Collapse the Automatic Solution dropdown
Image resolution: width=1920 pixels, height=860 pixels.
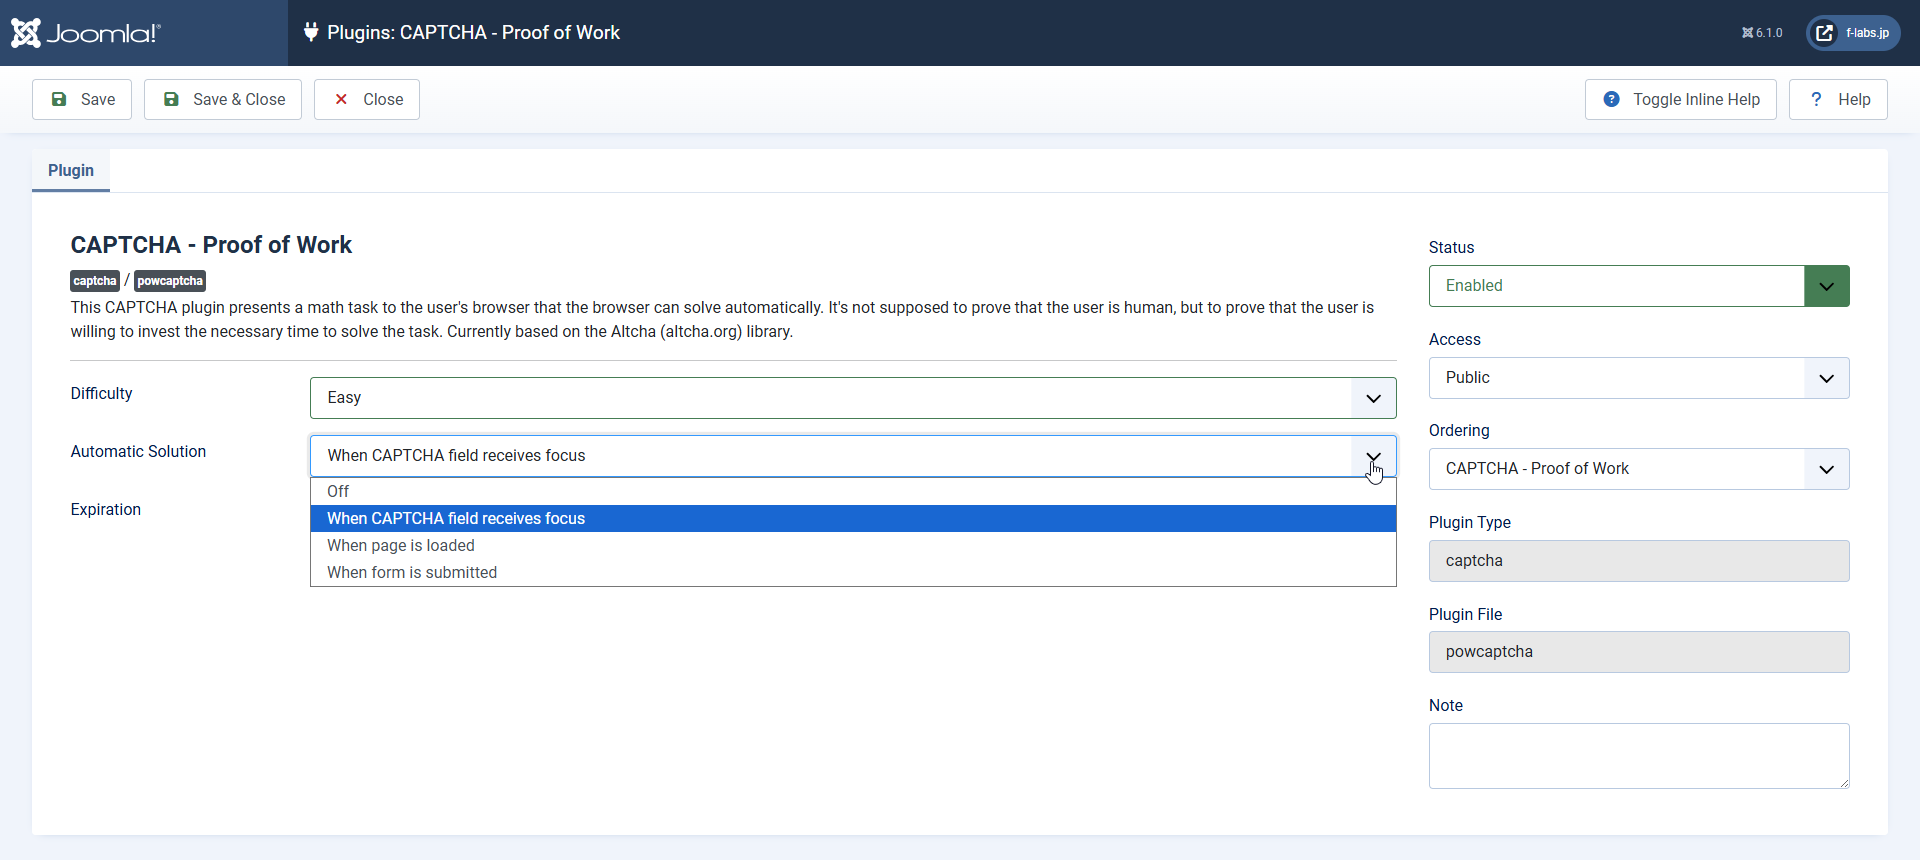[853, 456]
